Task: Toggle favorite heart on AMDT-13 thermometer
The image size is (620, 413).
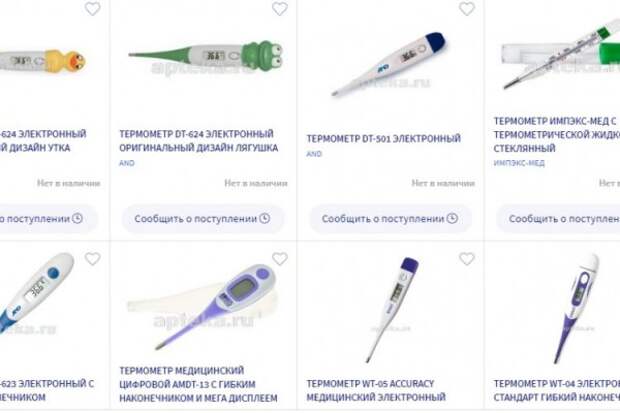Action: pyautogui.click(x=280, y=259)
